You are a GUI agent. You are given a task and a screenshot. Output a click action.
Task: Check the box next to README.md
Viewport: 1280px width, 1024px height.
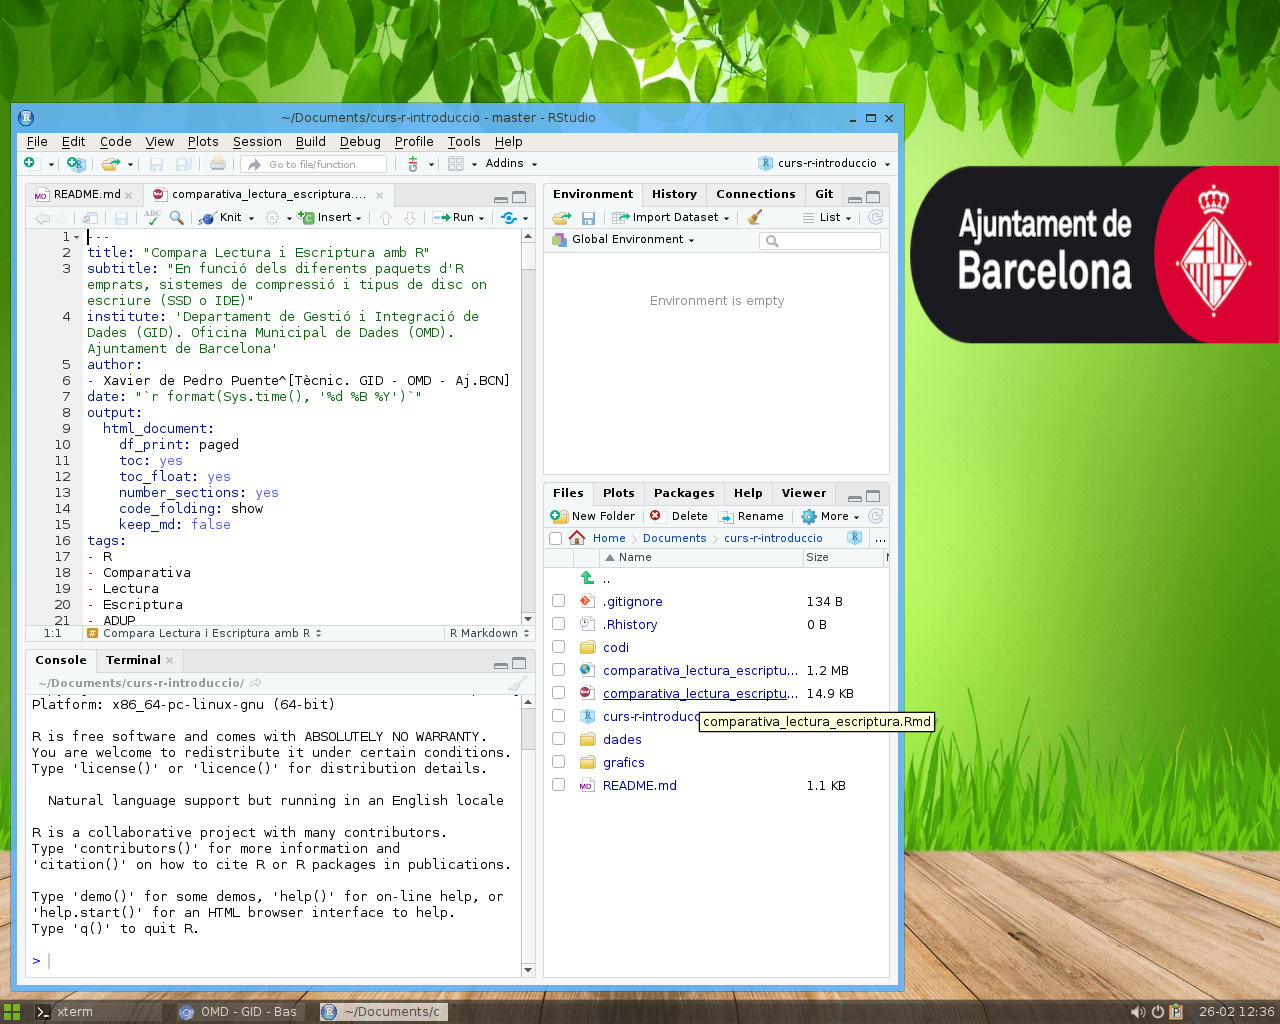[558, 785]
